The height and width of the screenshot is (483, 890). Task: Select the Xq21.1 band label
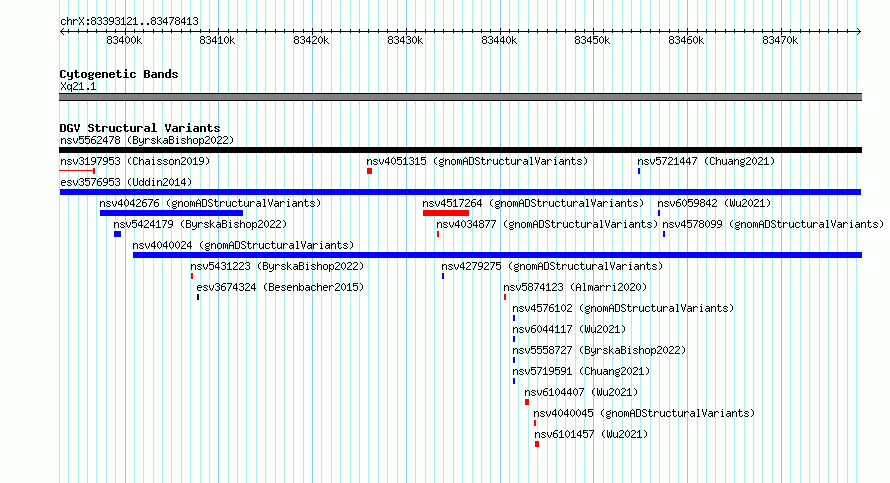tap(78, 86)
